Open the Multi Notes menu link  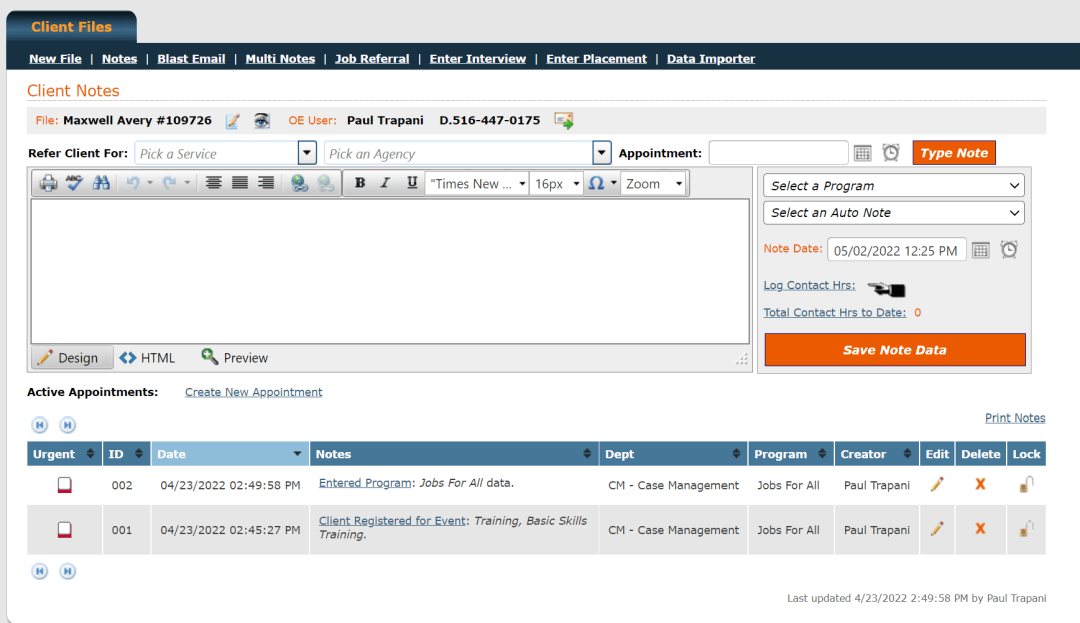click(280, 59)
